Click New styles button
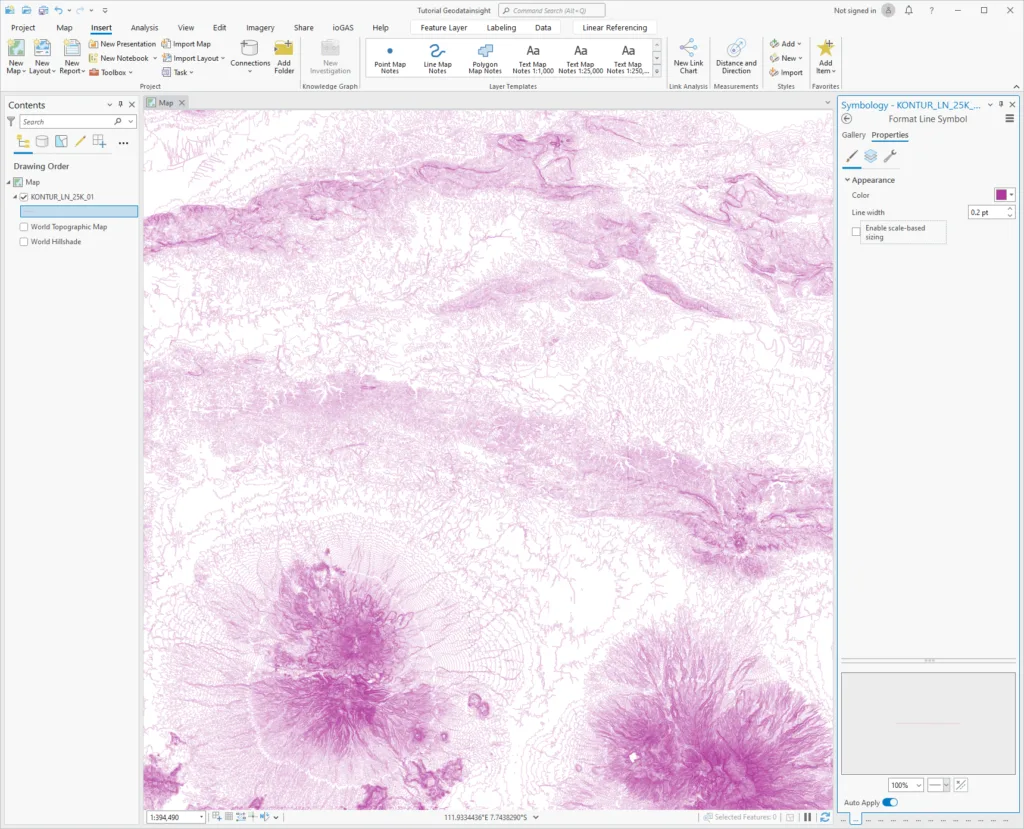1024x829 pixels. [x=786, y=58]
